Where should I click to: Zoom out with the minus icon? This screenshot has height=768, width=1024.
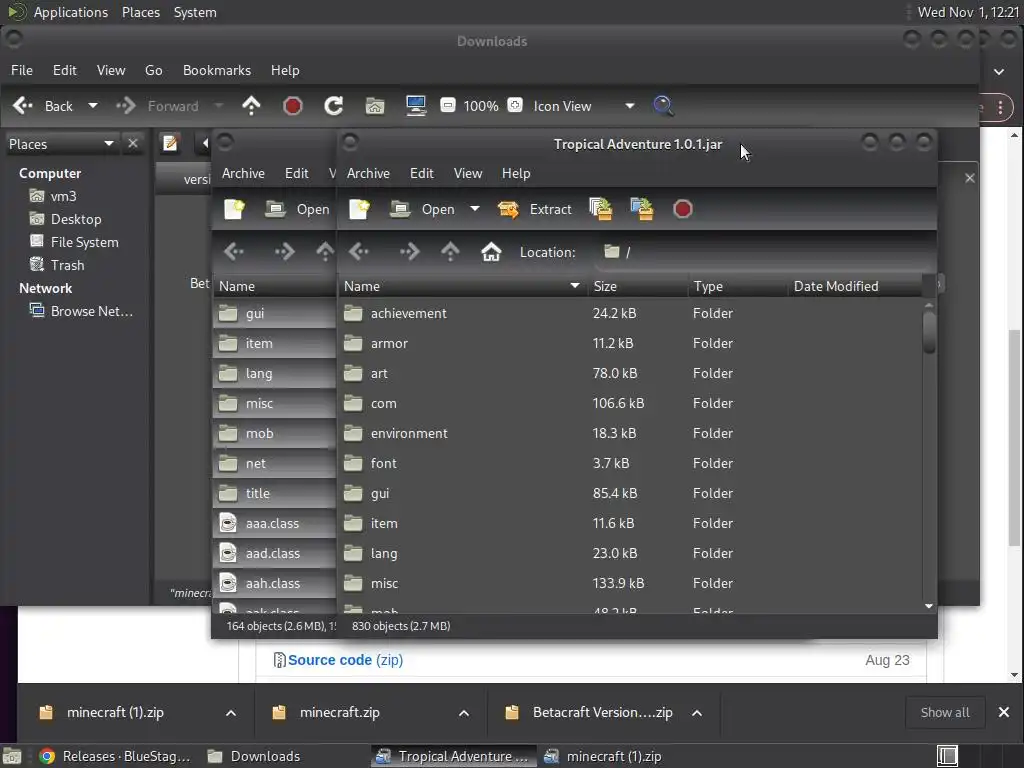click(447, 105)
